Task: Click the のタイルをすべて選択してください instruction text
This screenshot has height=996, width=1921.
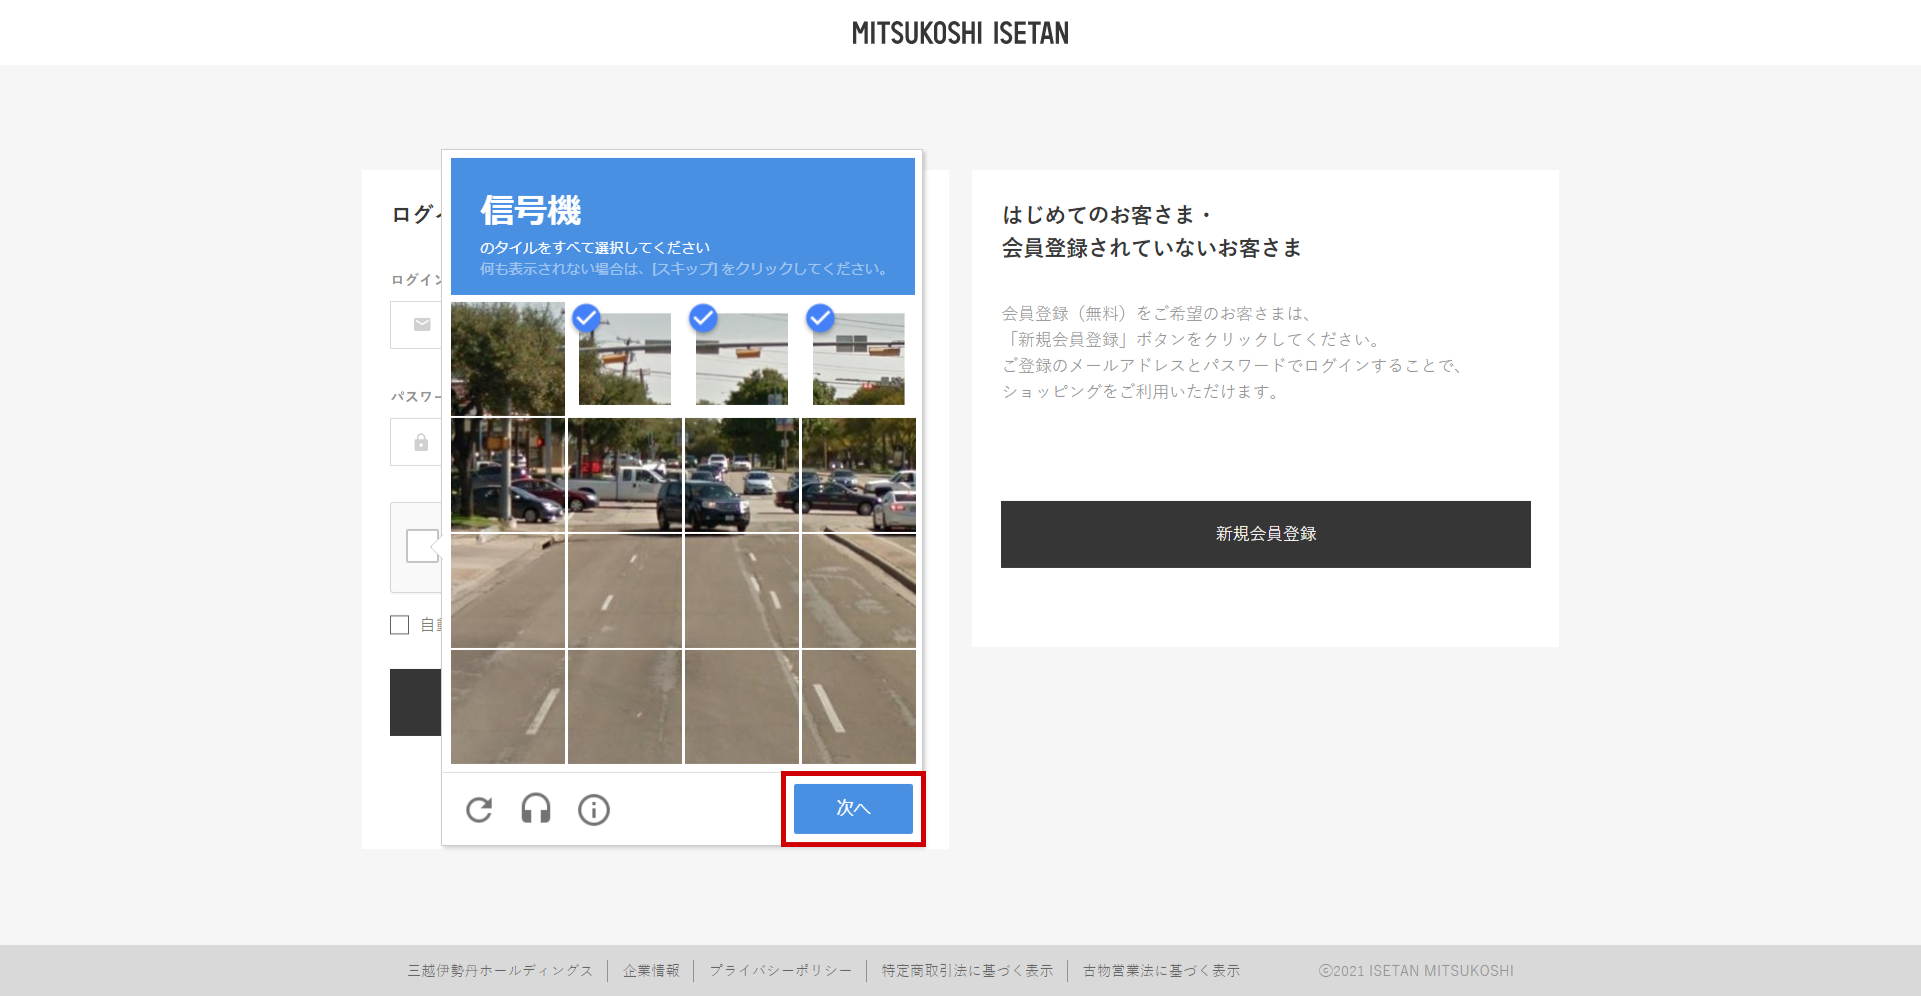Action: (x=595, y=247)
